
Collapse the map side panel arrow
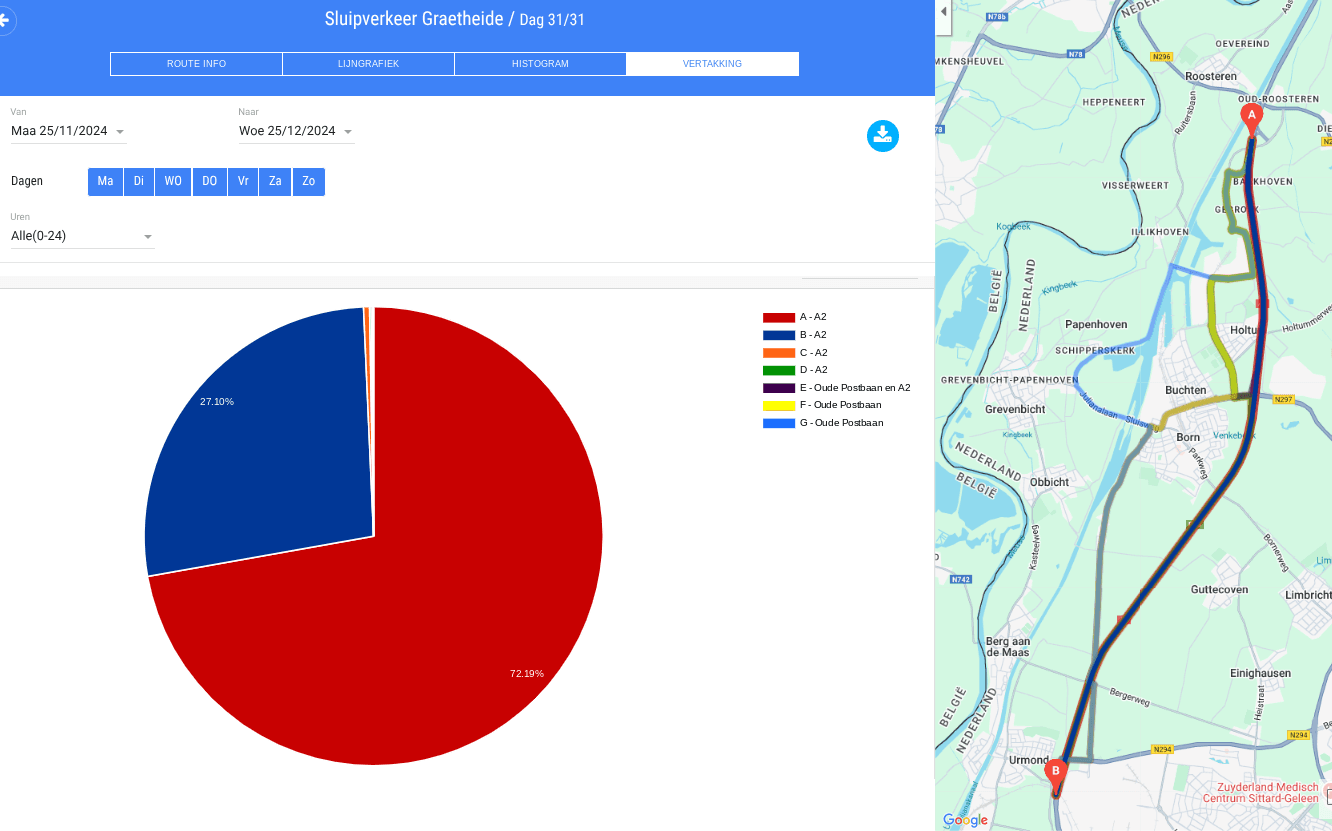pyautogui.click(x=943, y=12)
